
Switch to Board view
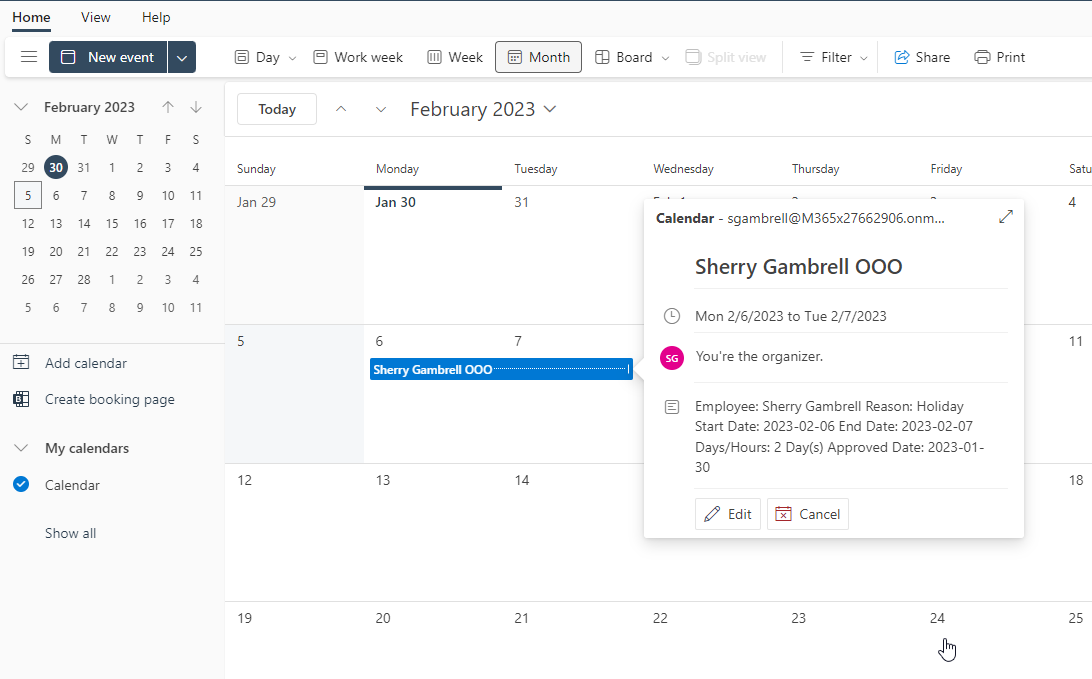tap(624, 57)
